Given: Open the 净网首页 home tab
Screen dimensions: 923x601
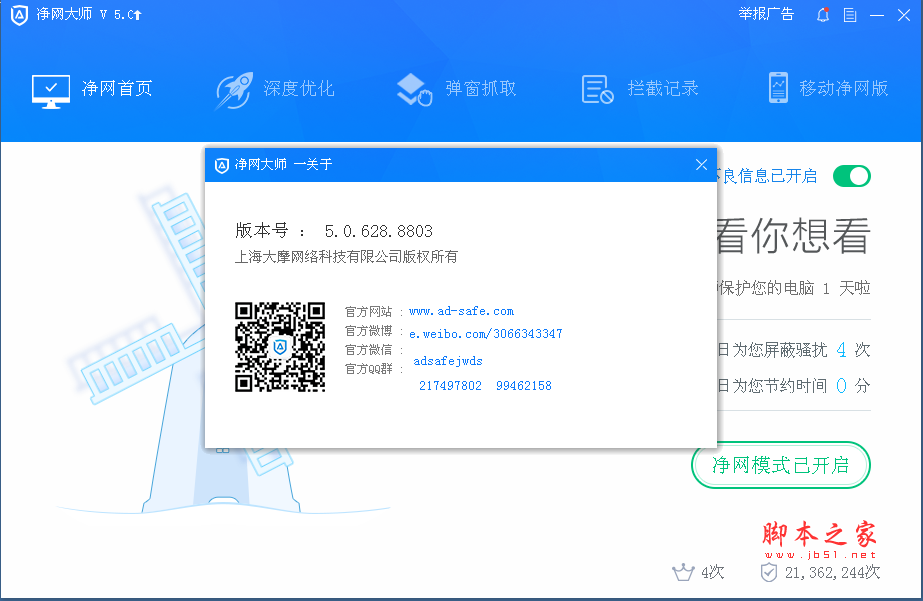Looking at the screenshot, I should point(92,89).
